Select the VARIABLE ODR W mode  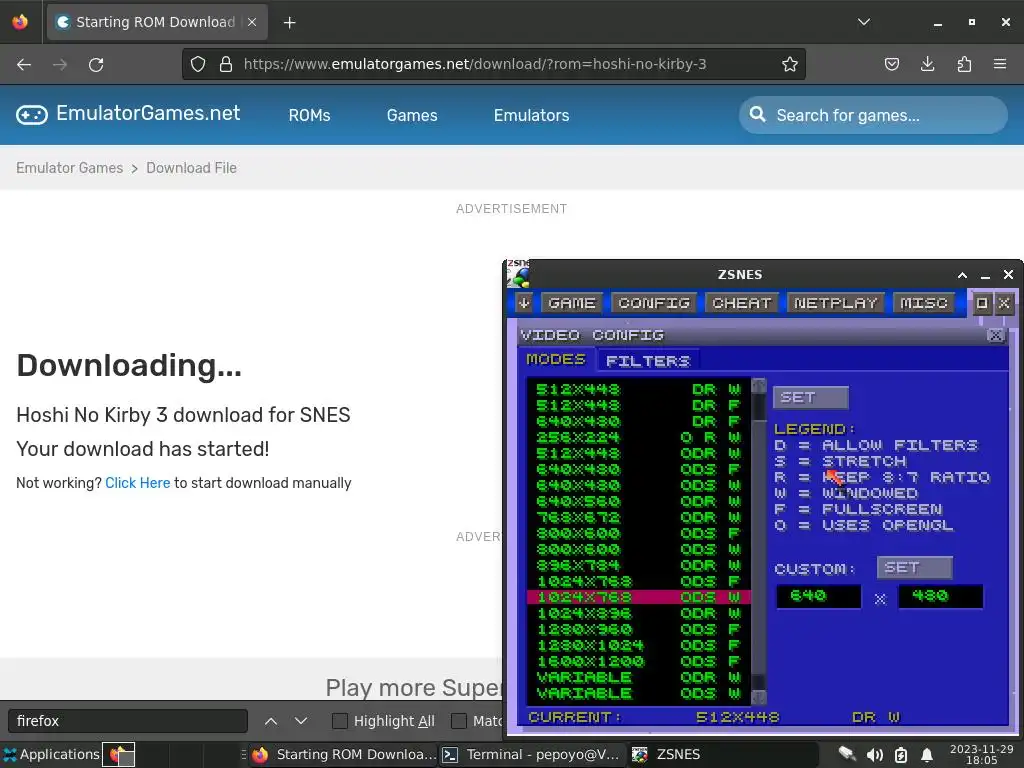pyautogui.click(x=639, y=677)
